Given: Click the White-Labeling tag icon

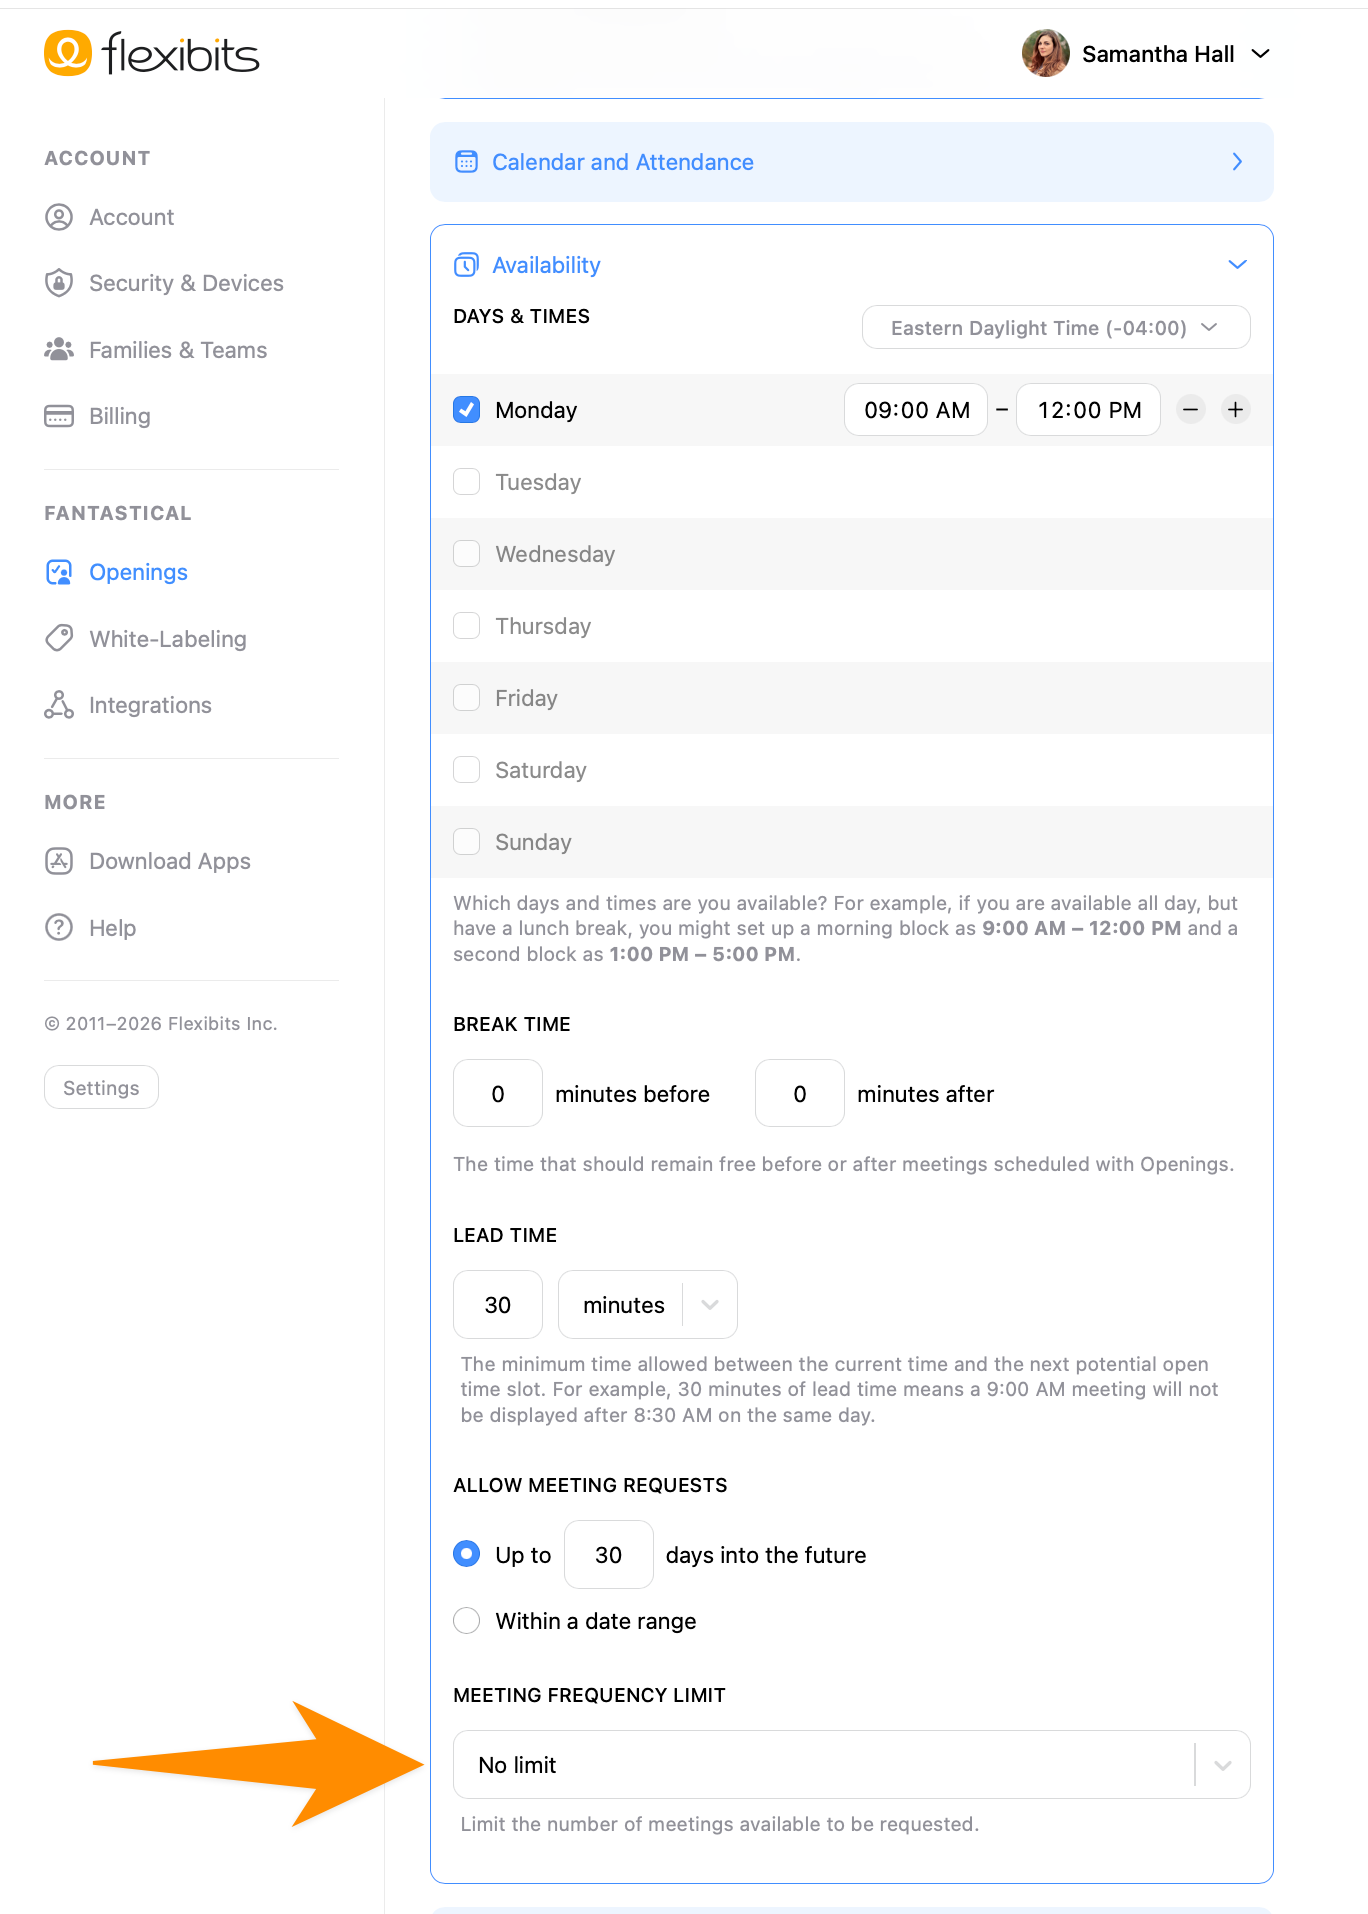Looking at the screenshot, I should tap(59, 638).
